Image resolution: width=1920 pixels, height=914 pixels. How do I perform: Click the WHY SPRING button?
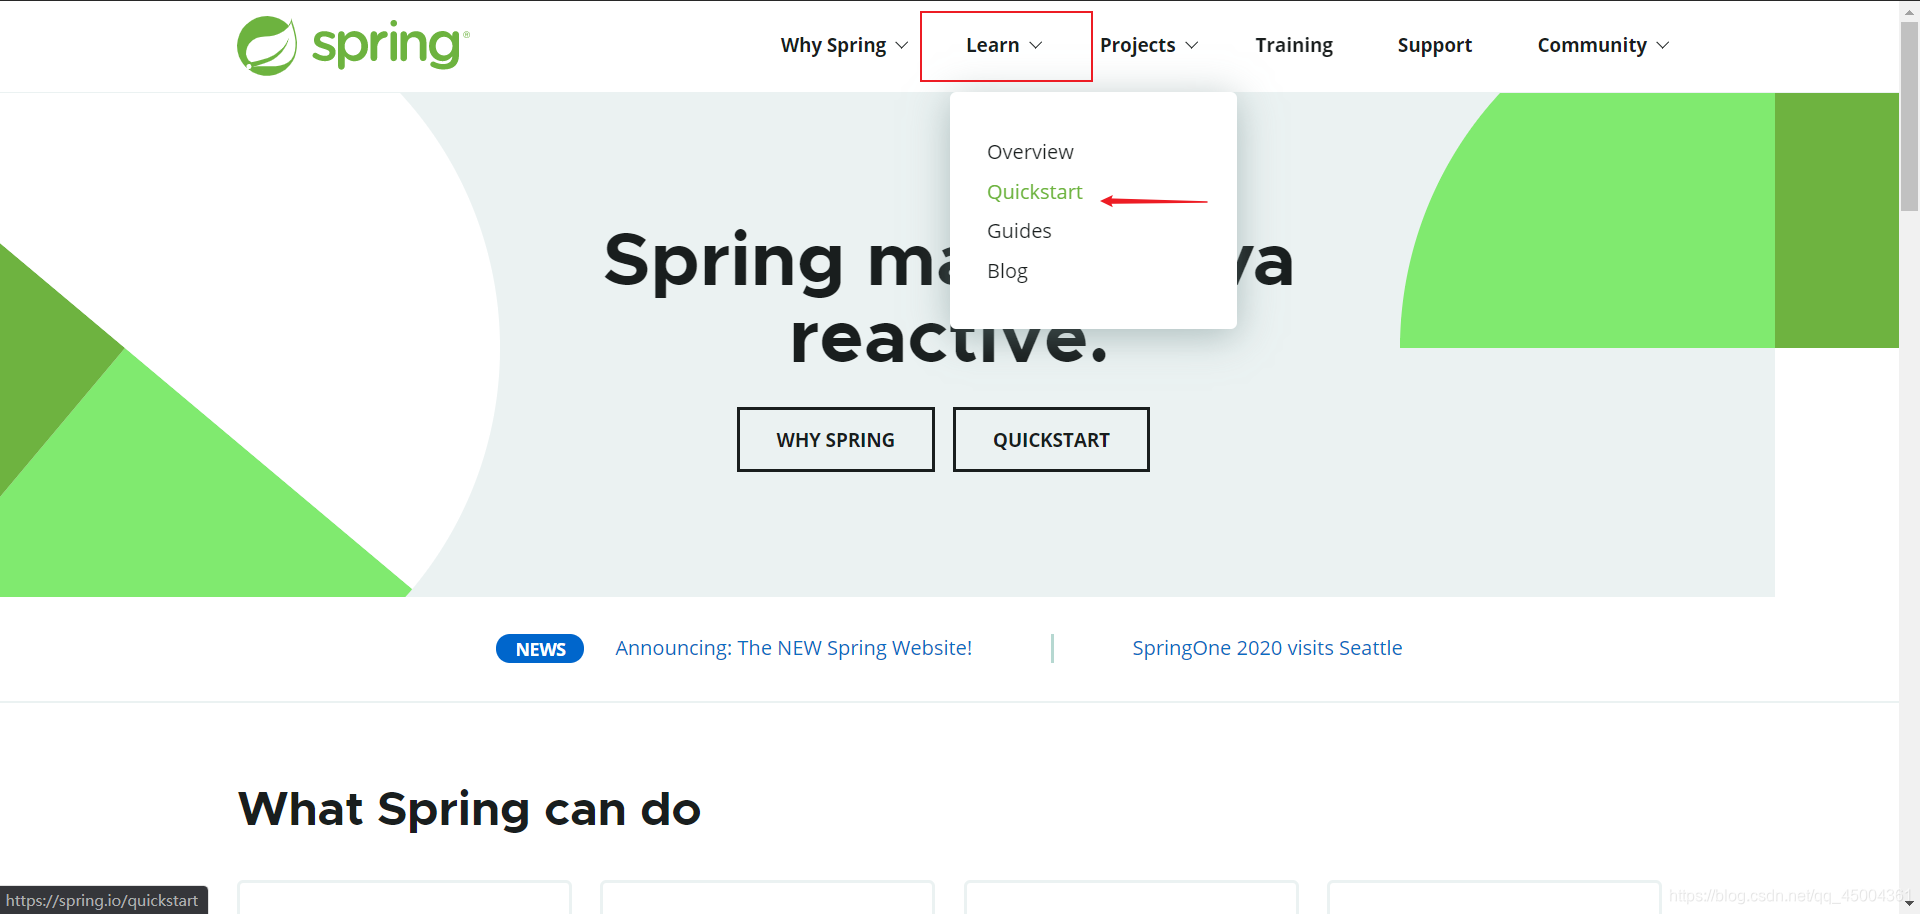point(836,439)
